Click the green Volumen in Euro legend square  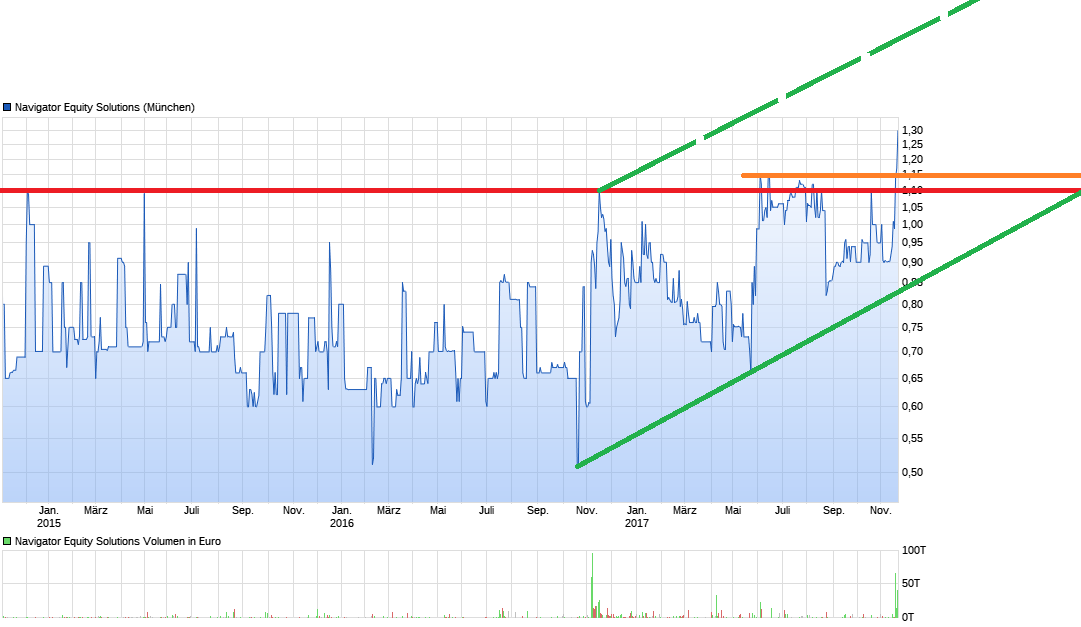tap(7, 540)
